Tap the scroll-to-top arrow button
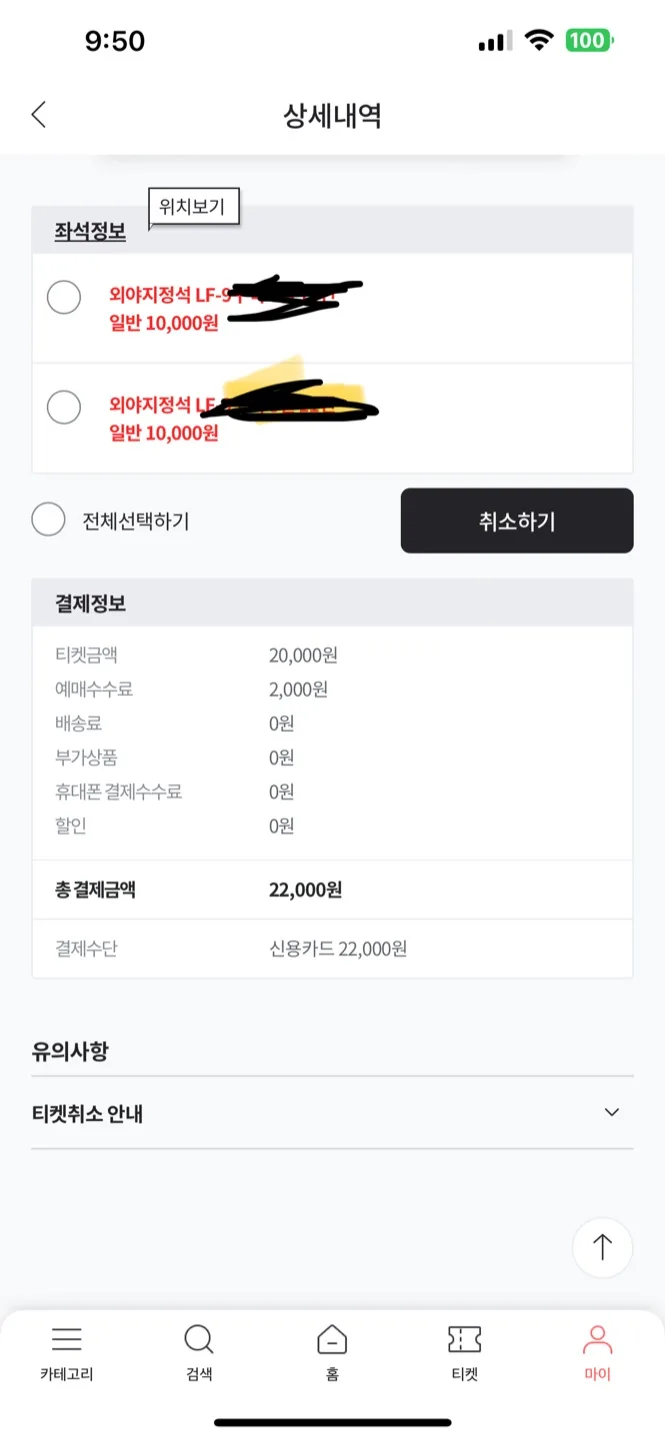 [602, 1247]
